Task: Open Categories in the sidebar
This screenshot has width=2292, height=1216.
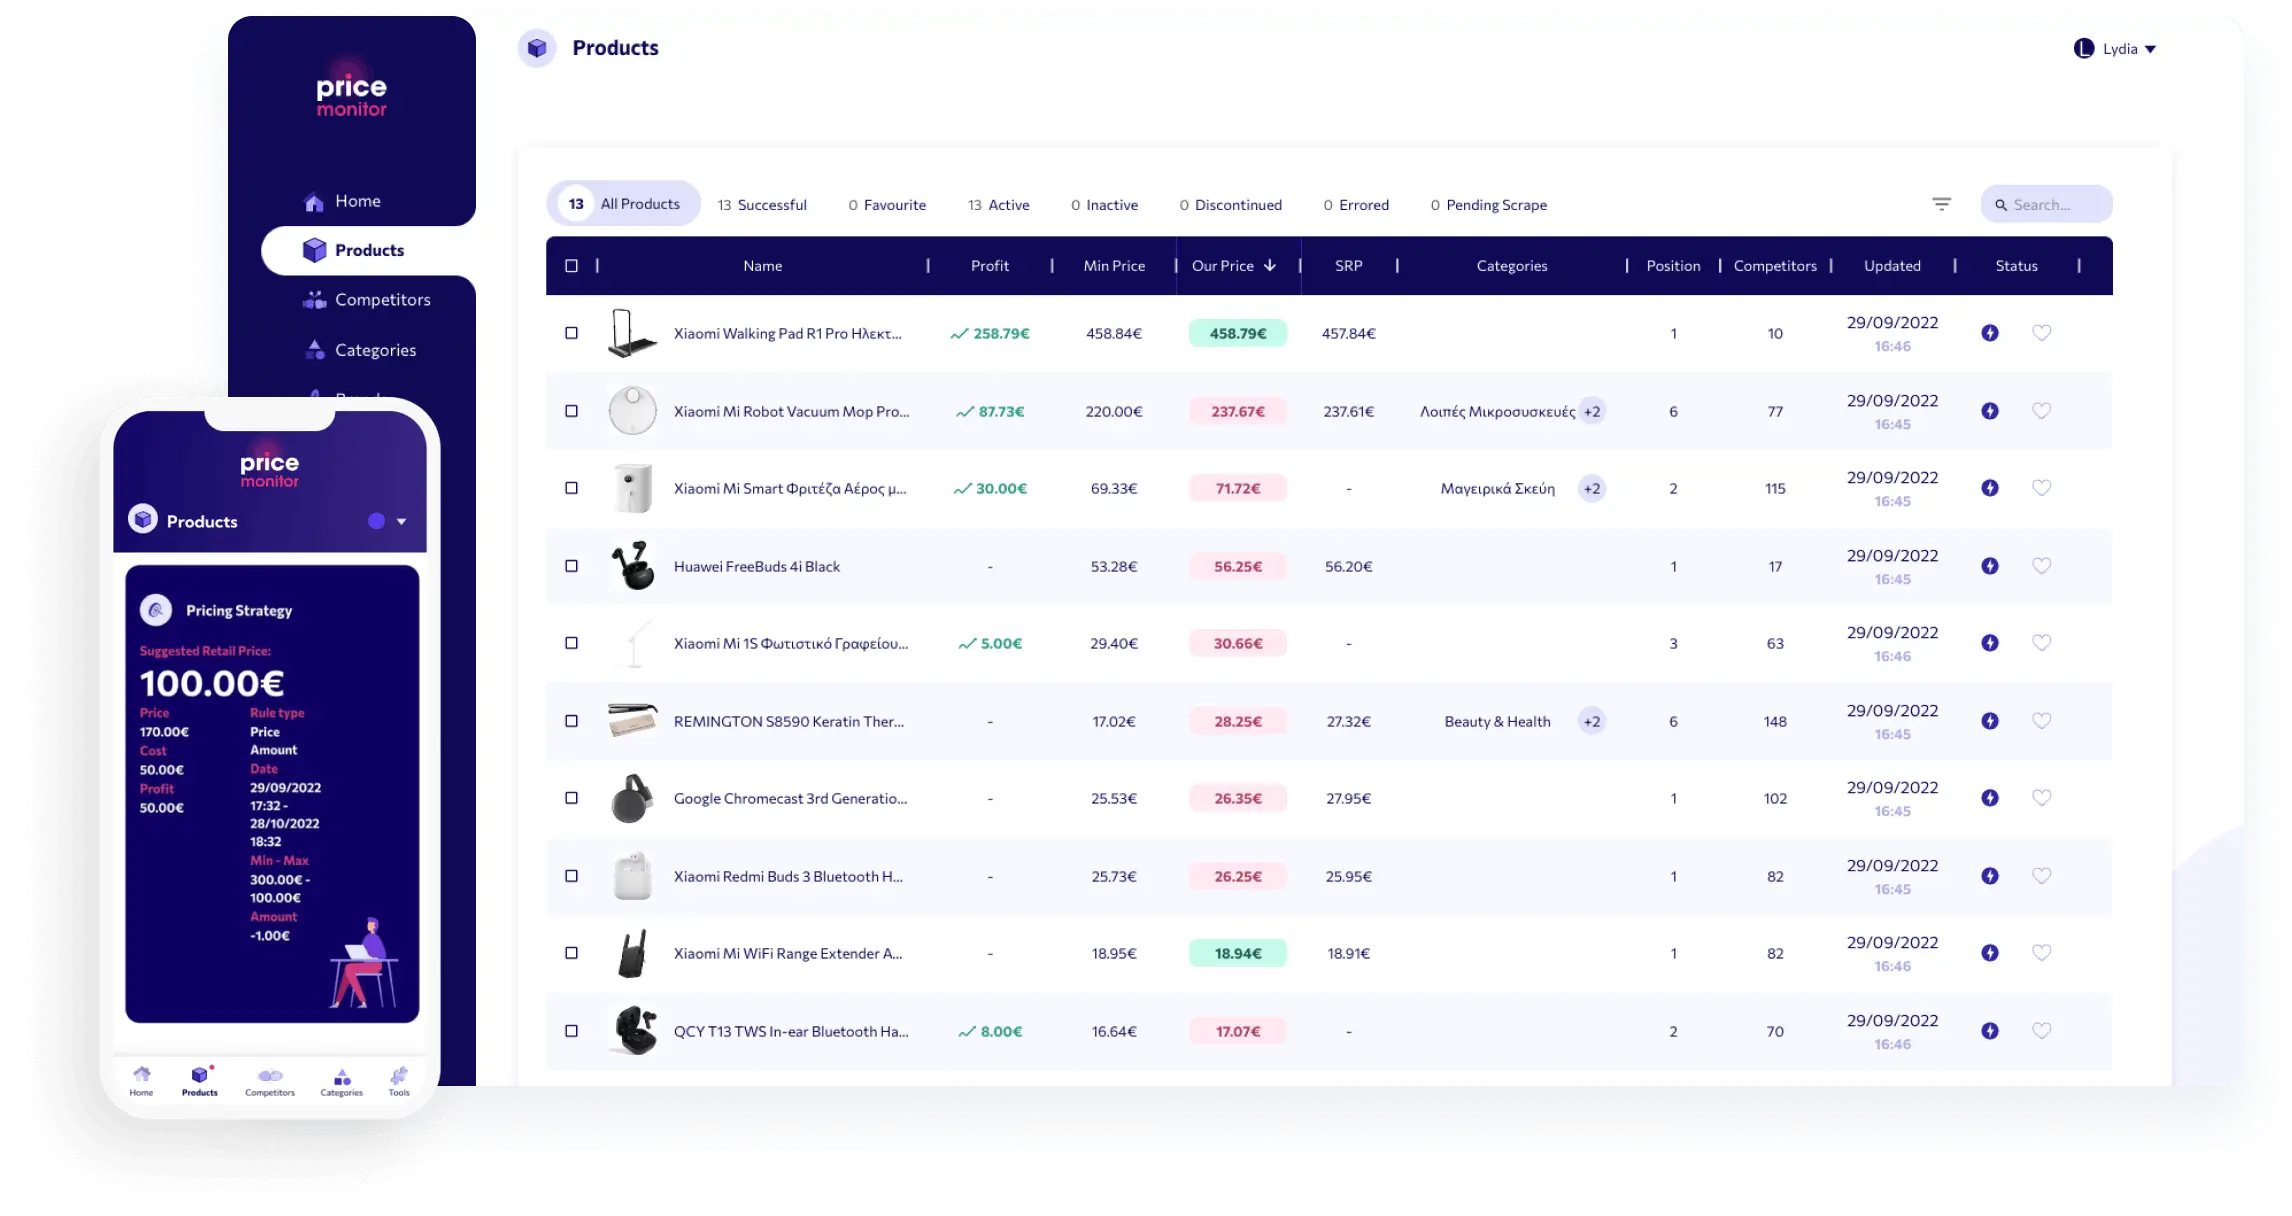Action: click(x=360, y=350)
